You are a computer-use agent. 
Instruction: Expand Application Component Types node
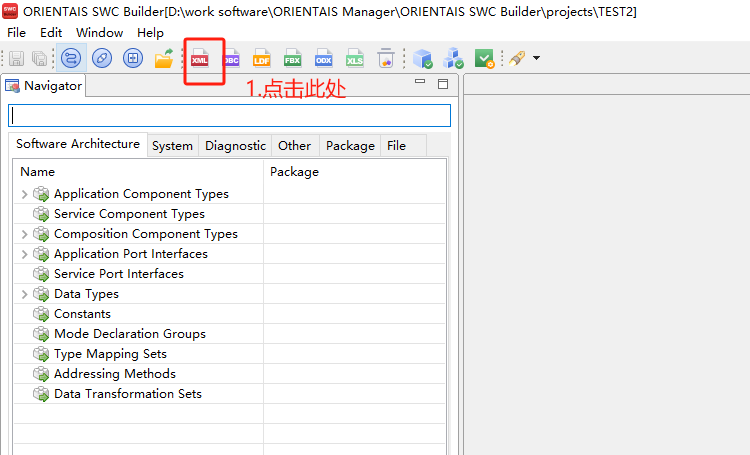(x=24, y=194)
